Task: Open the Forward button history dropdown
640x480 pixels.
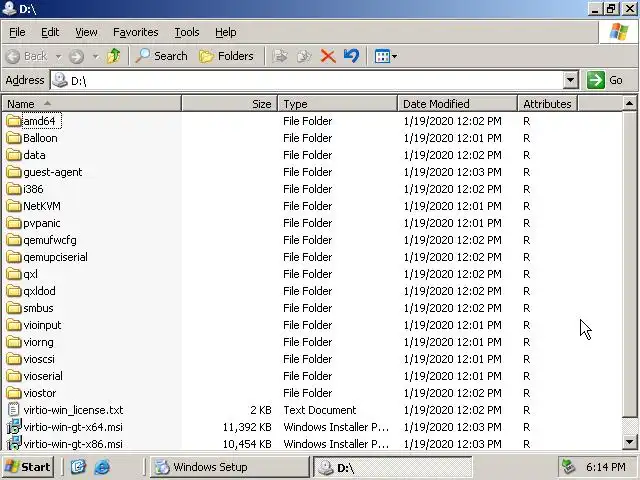Action: coord(96,56)
